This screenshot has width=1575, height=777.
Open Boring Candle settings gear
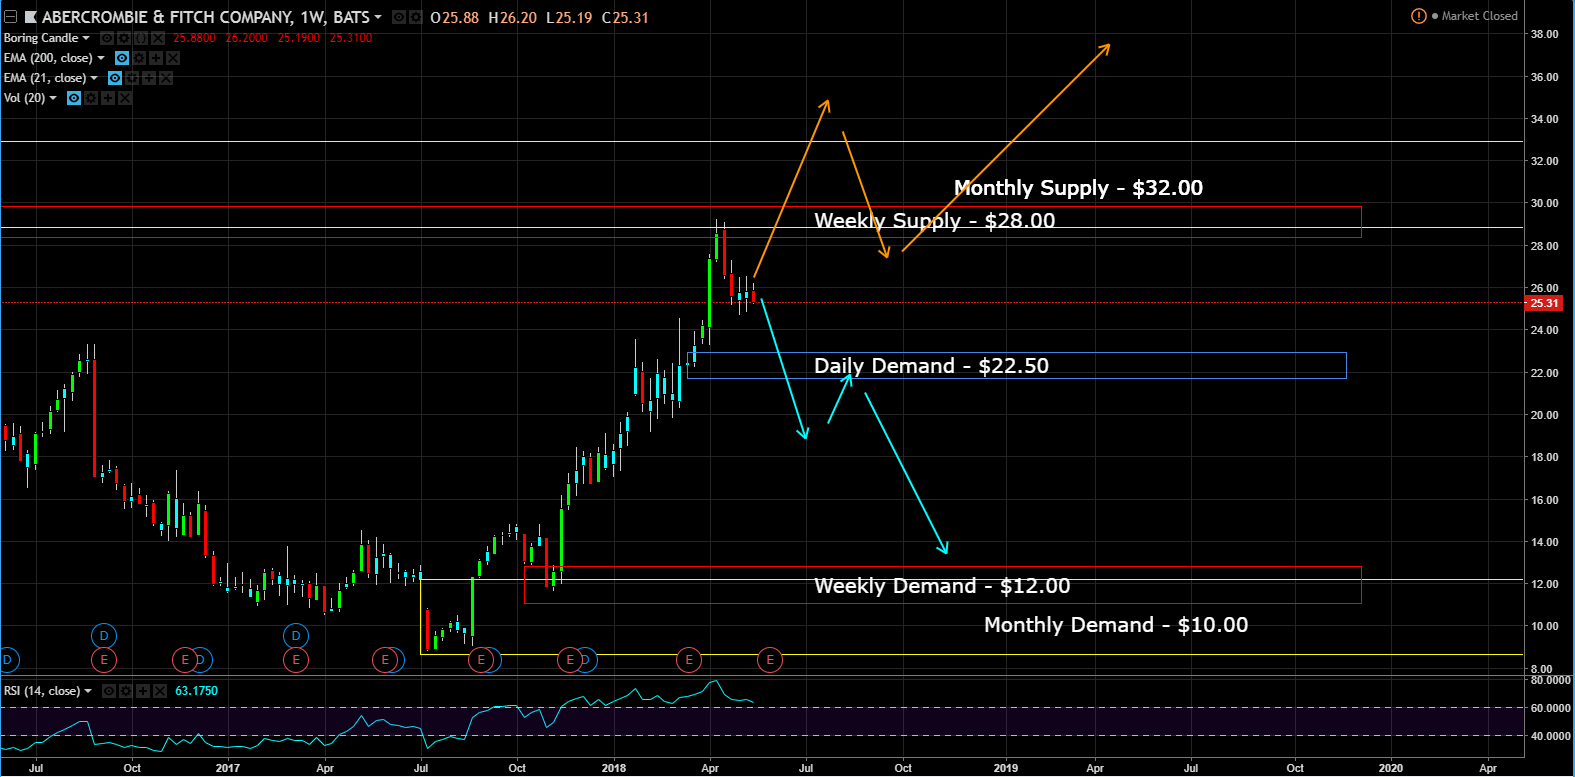124,38
